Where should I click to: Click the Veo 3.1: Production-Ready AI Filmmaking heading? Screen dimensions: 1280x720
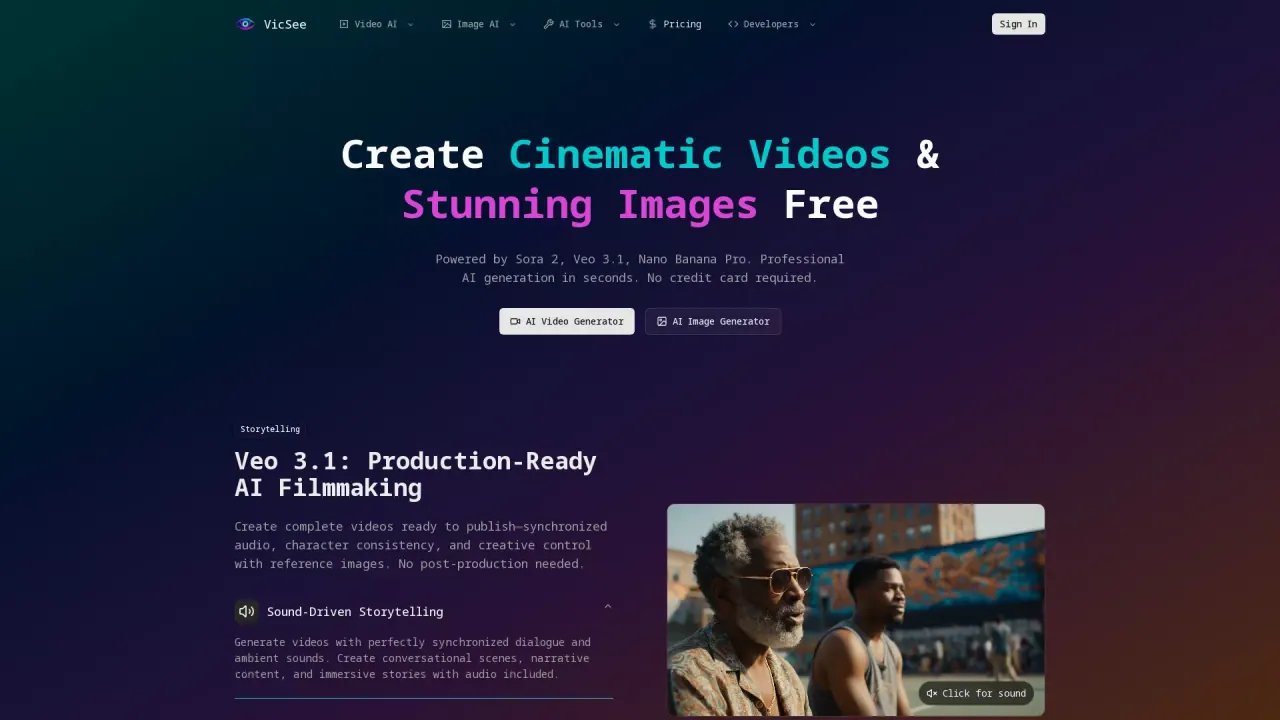coord(416,474)
